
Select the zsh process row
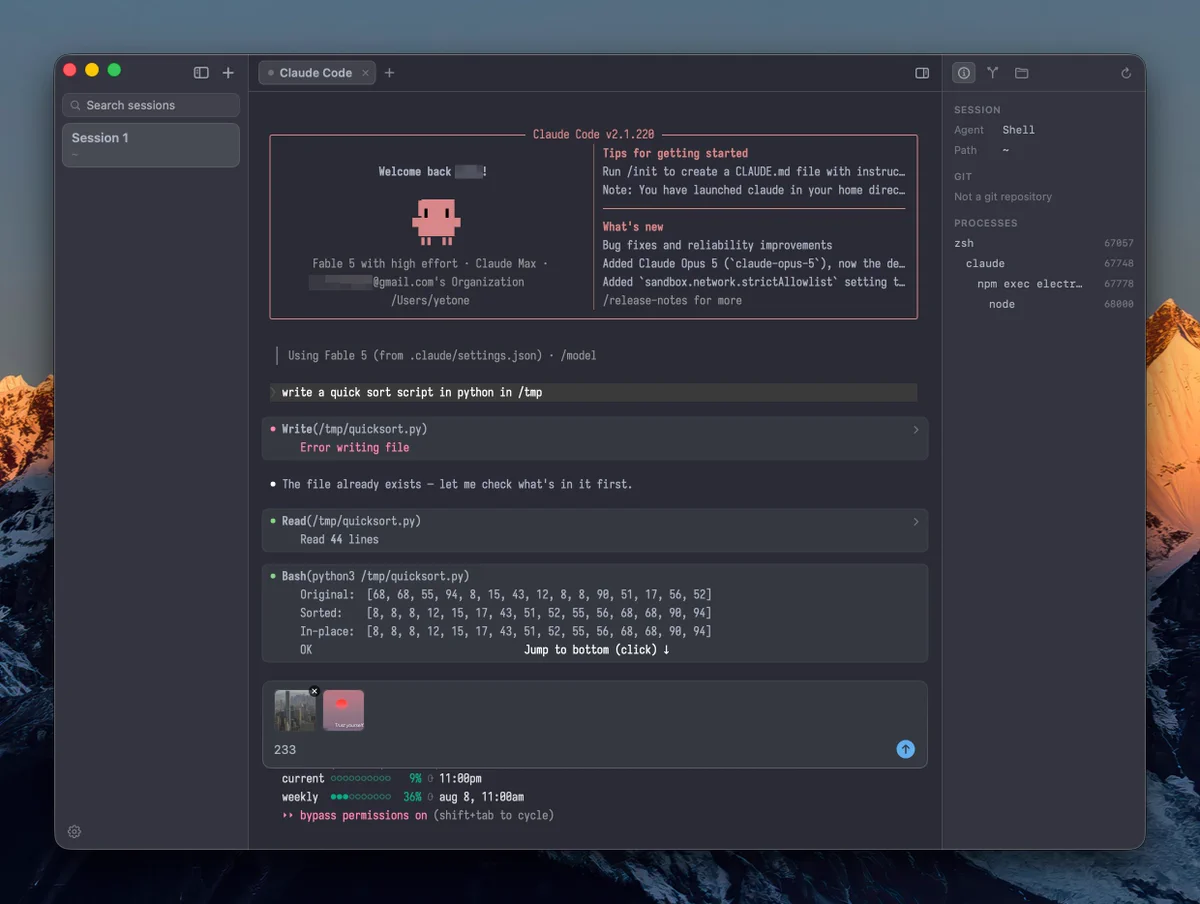click(1044, 243)
